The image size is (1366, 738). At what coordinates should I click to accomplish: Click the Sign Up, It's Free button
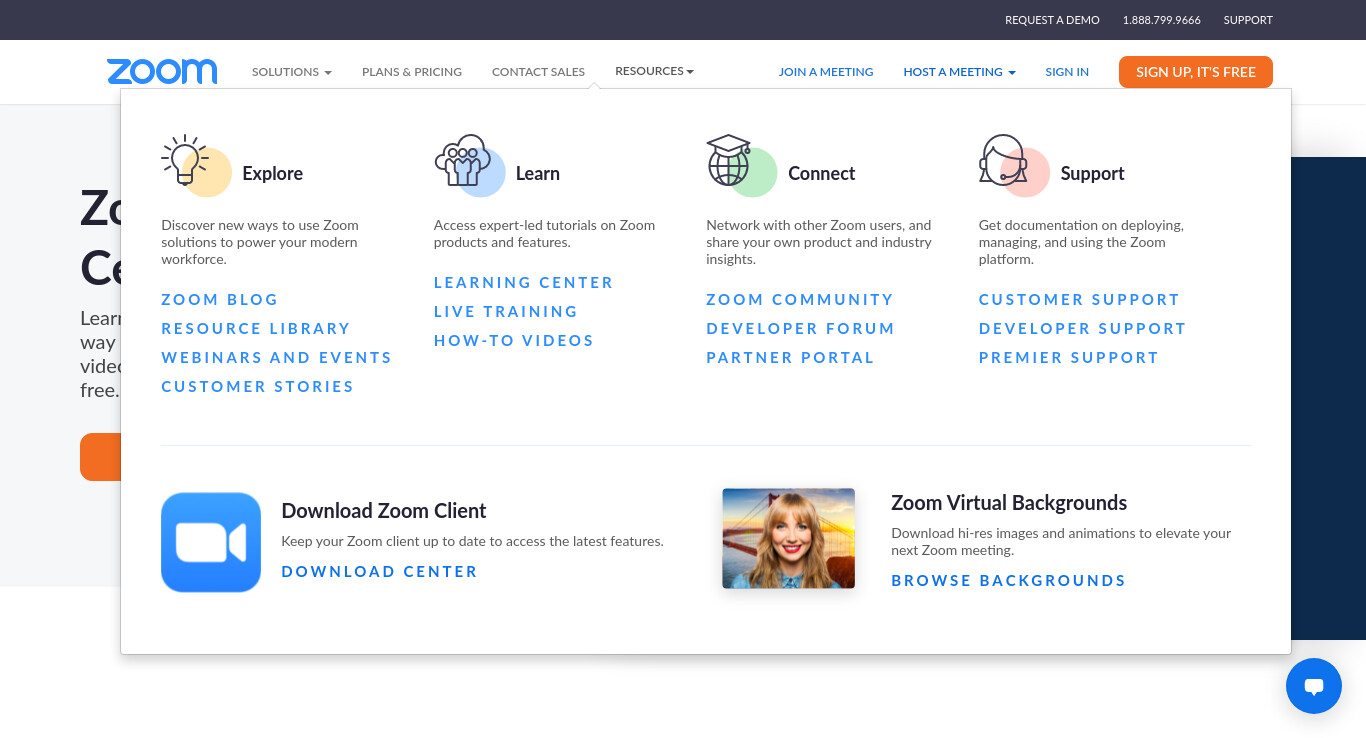[1196, 72]
